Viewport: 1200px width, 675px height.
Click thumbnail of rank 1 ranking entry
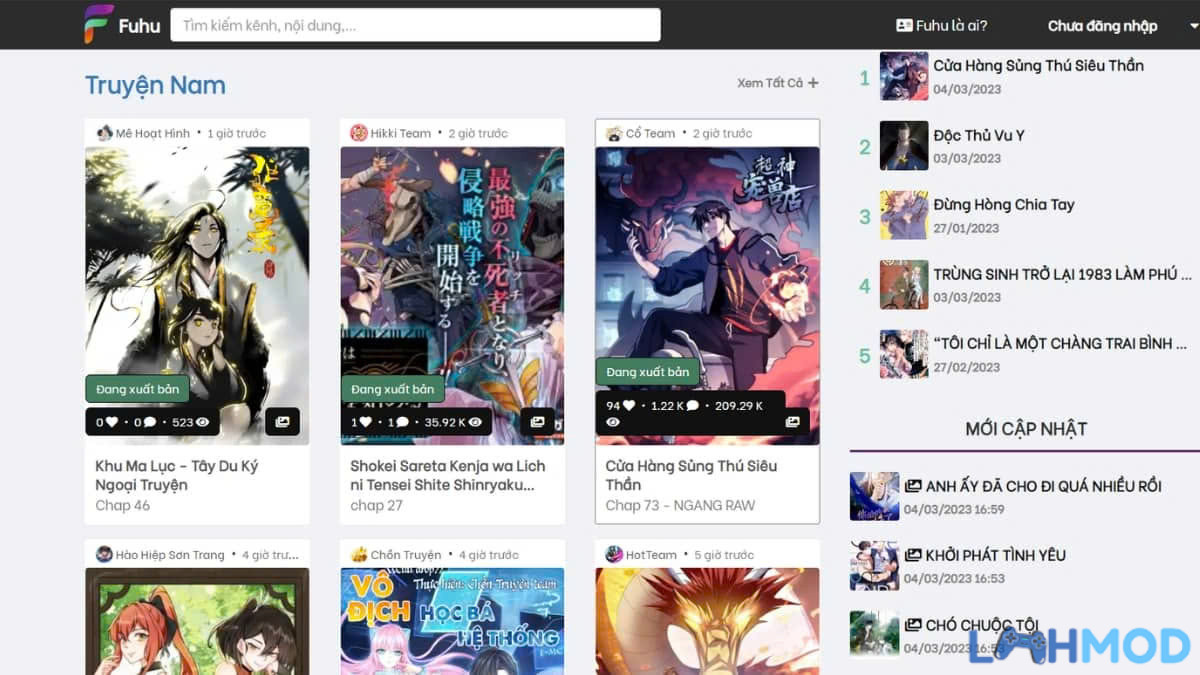[904, 76]
